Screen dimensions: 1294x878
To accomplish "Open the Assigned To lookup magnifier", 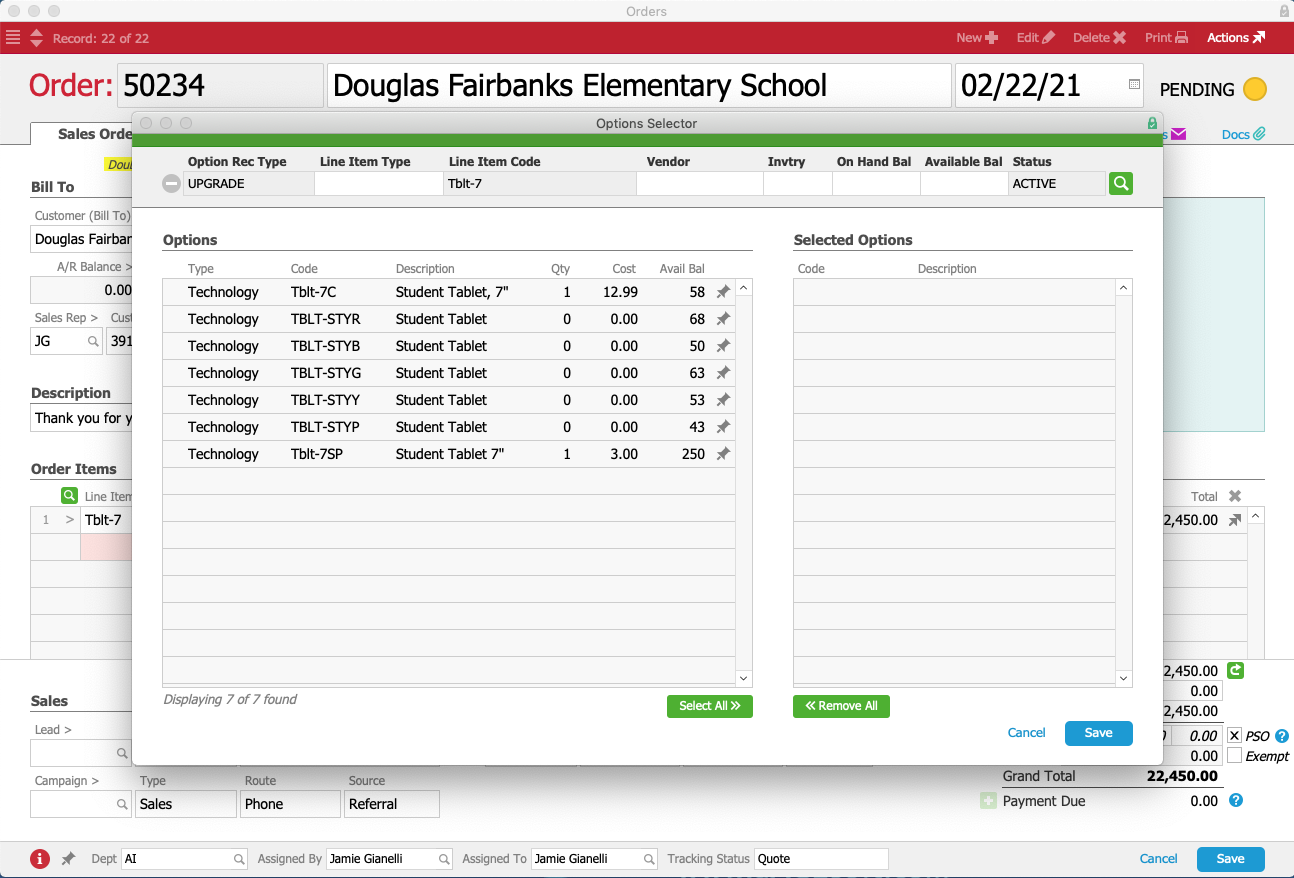I will coord(649,859).
